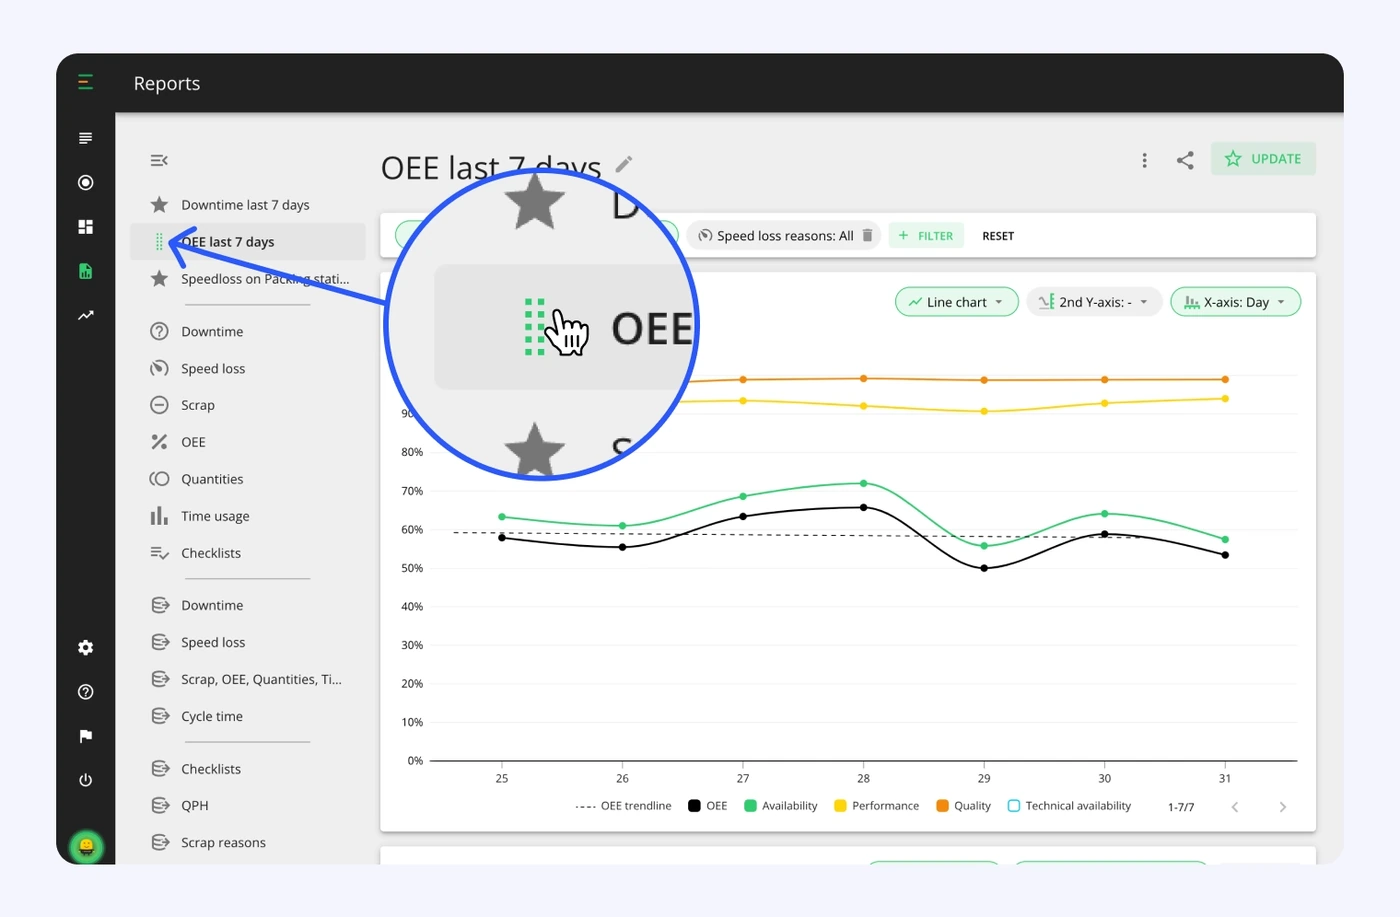This screenshot has width=1400, height=917.
Task: Expand the 2nd Y-axis dropdown
Action: pos(1094,302)
